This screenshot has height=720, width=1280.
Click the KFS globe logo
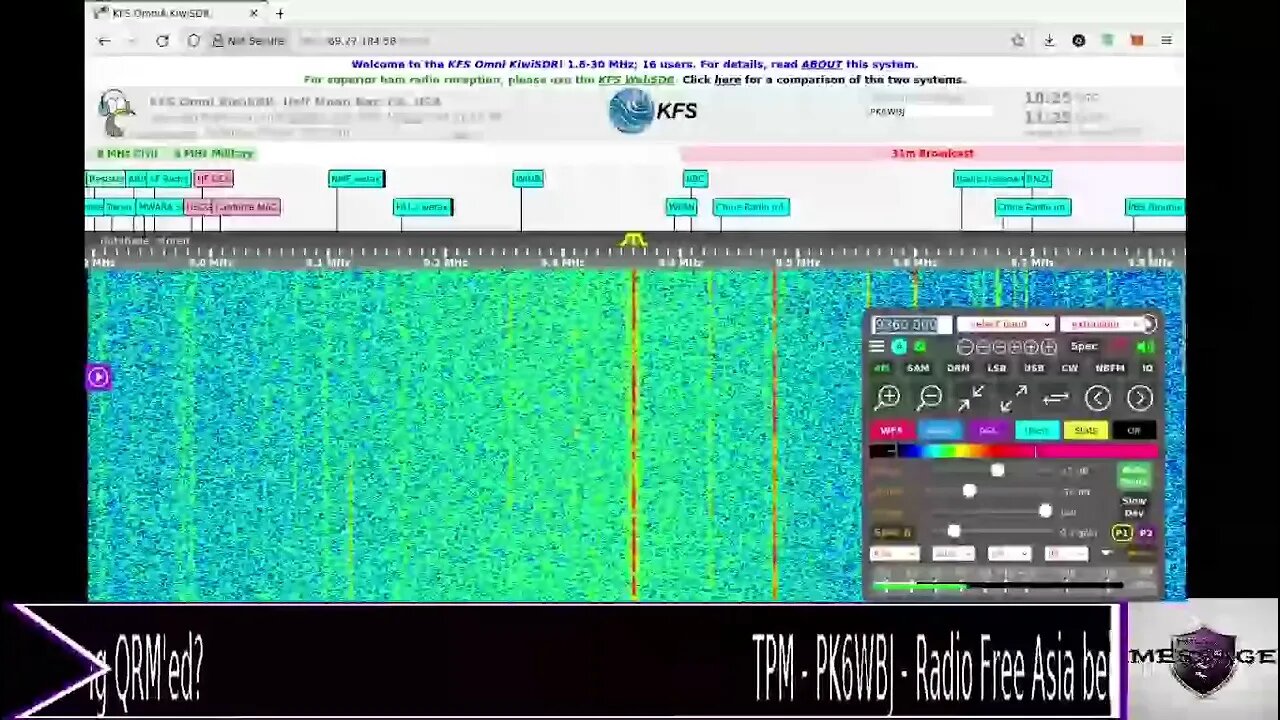tap(653, 111)
